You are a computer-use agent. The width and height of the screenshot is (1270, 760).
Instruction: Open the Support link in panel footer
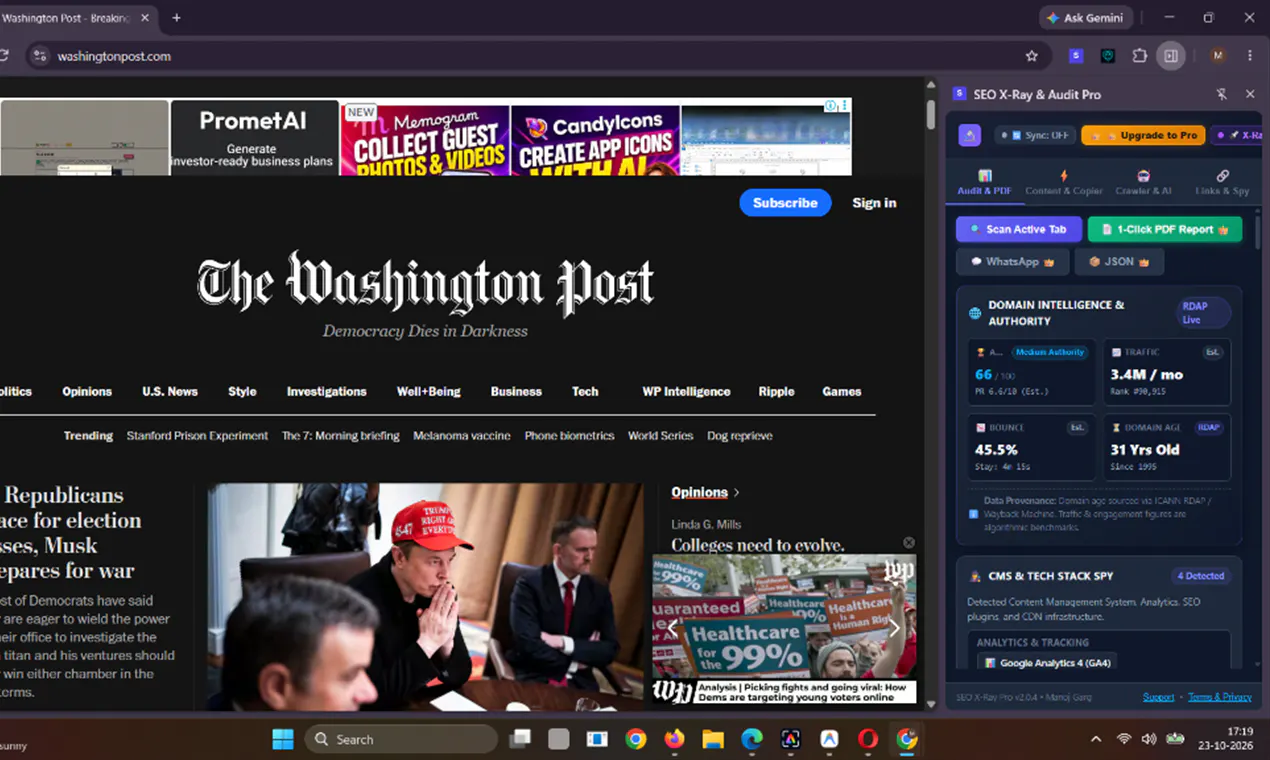[1159, 697]
